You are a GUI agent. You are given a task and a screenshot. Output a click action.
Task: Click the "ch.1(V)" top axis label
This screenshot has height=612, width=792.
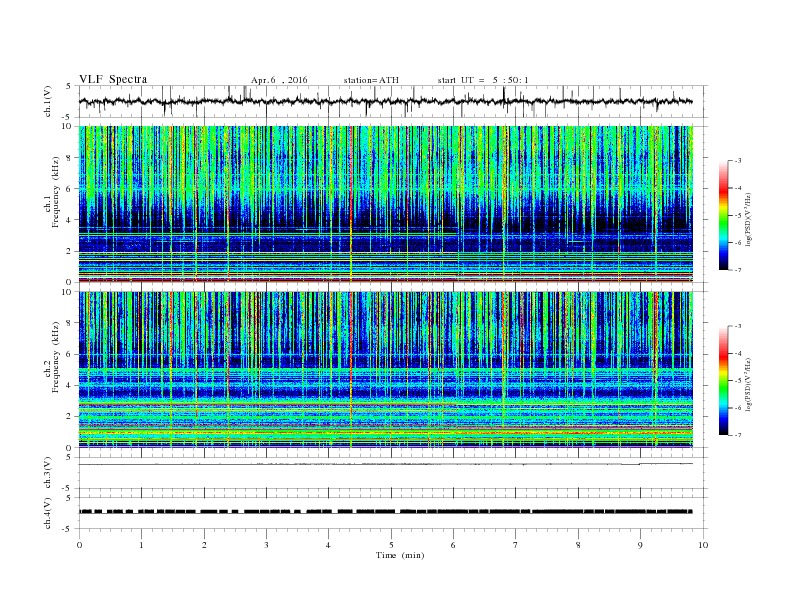[x=48, y=101]
